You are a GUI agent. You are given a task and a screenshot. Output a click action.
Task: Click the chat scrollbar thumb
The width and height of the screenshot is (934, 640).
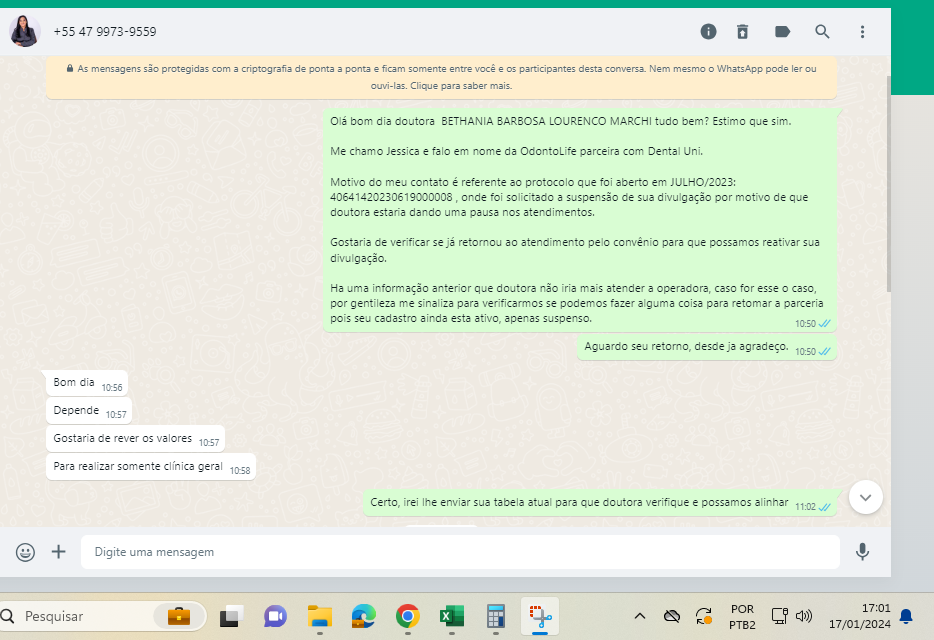889,184
